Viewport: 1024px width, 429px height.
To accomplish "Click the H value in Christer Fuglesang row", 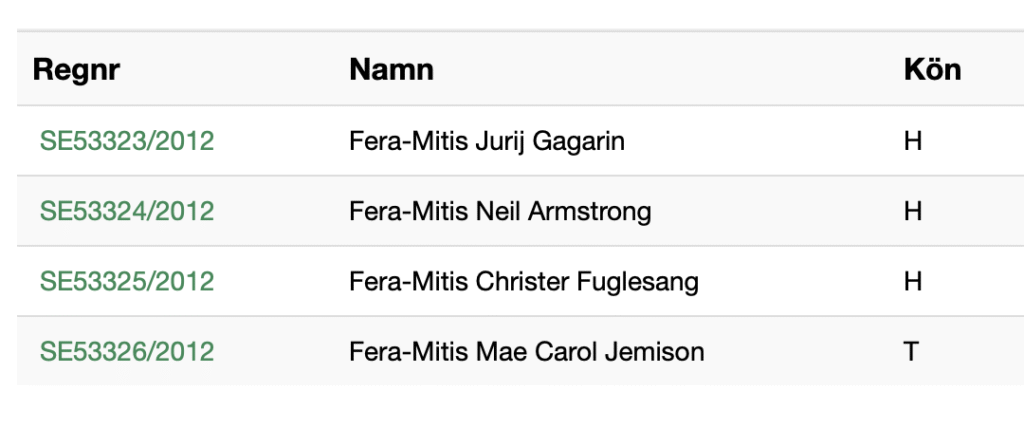I will (913, 281).
